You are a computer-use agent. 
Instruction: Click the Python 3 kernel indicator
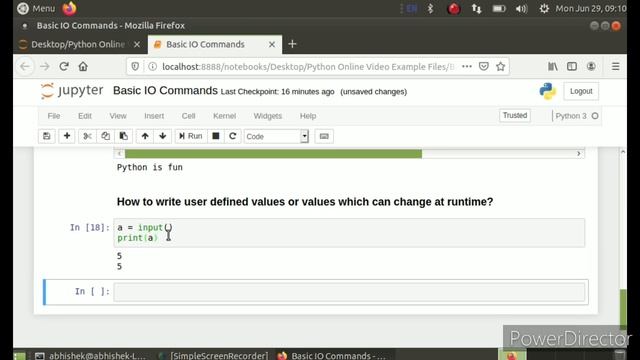point(576,116)
